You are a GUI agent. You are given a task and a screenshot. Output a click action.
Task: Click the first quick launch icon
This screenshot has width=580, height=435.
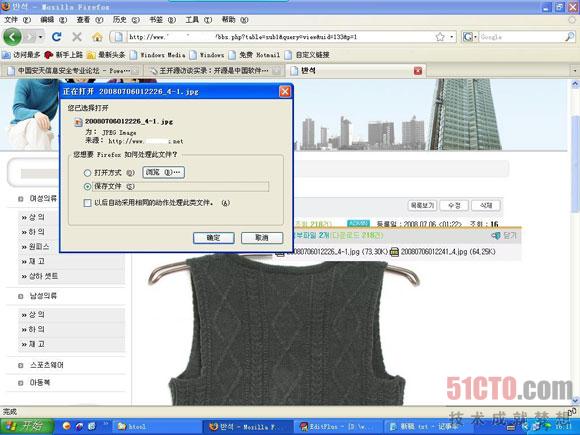pos(67,426)
